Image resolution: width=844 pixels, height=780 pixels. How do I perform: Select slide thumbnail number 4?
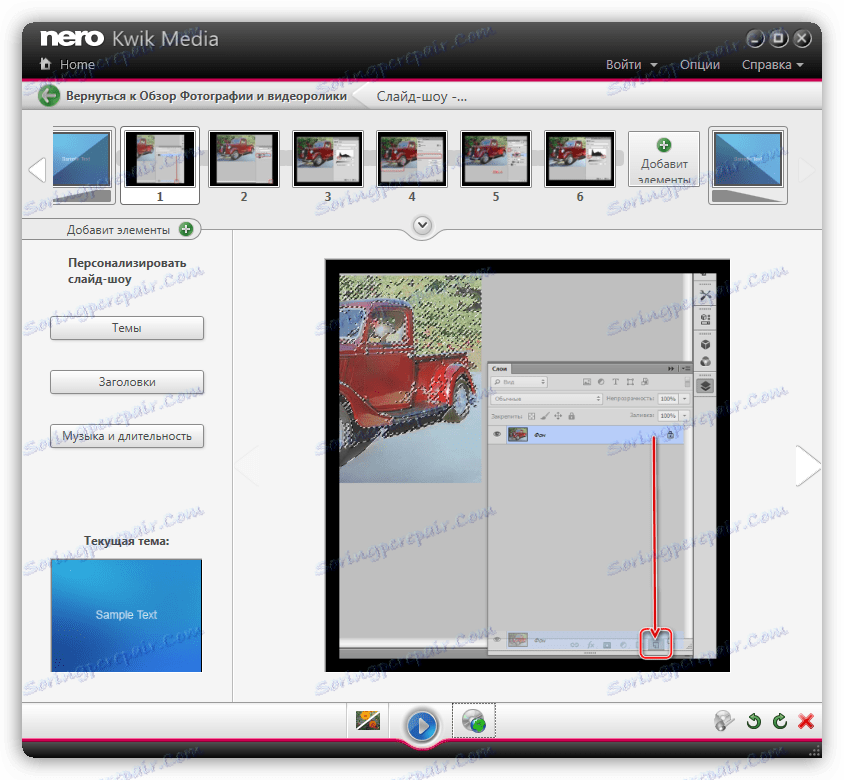pos(412,158)
